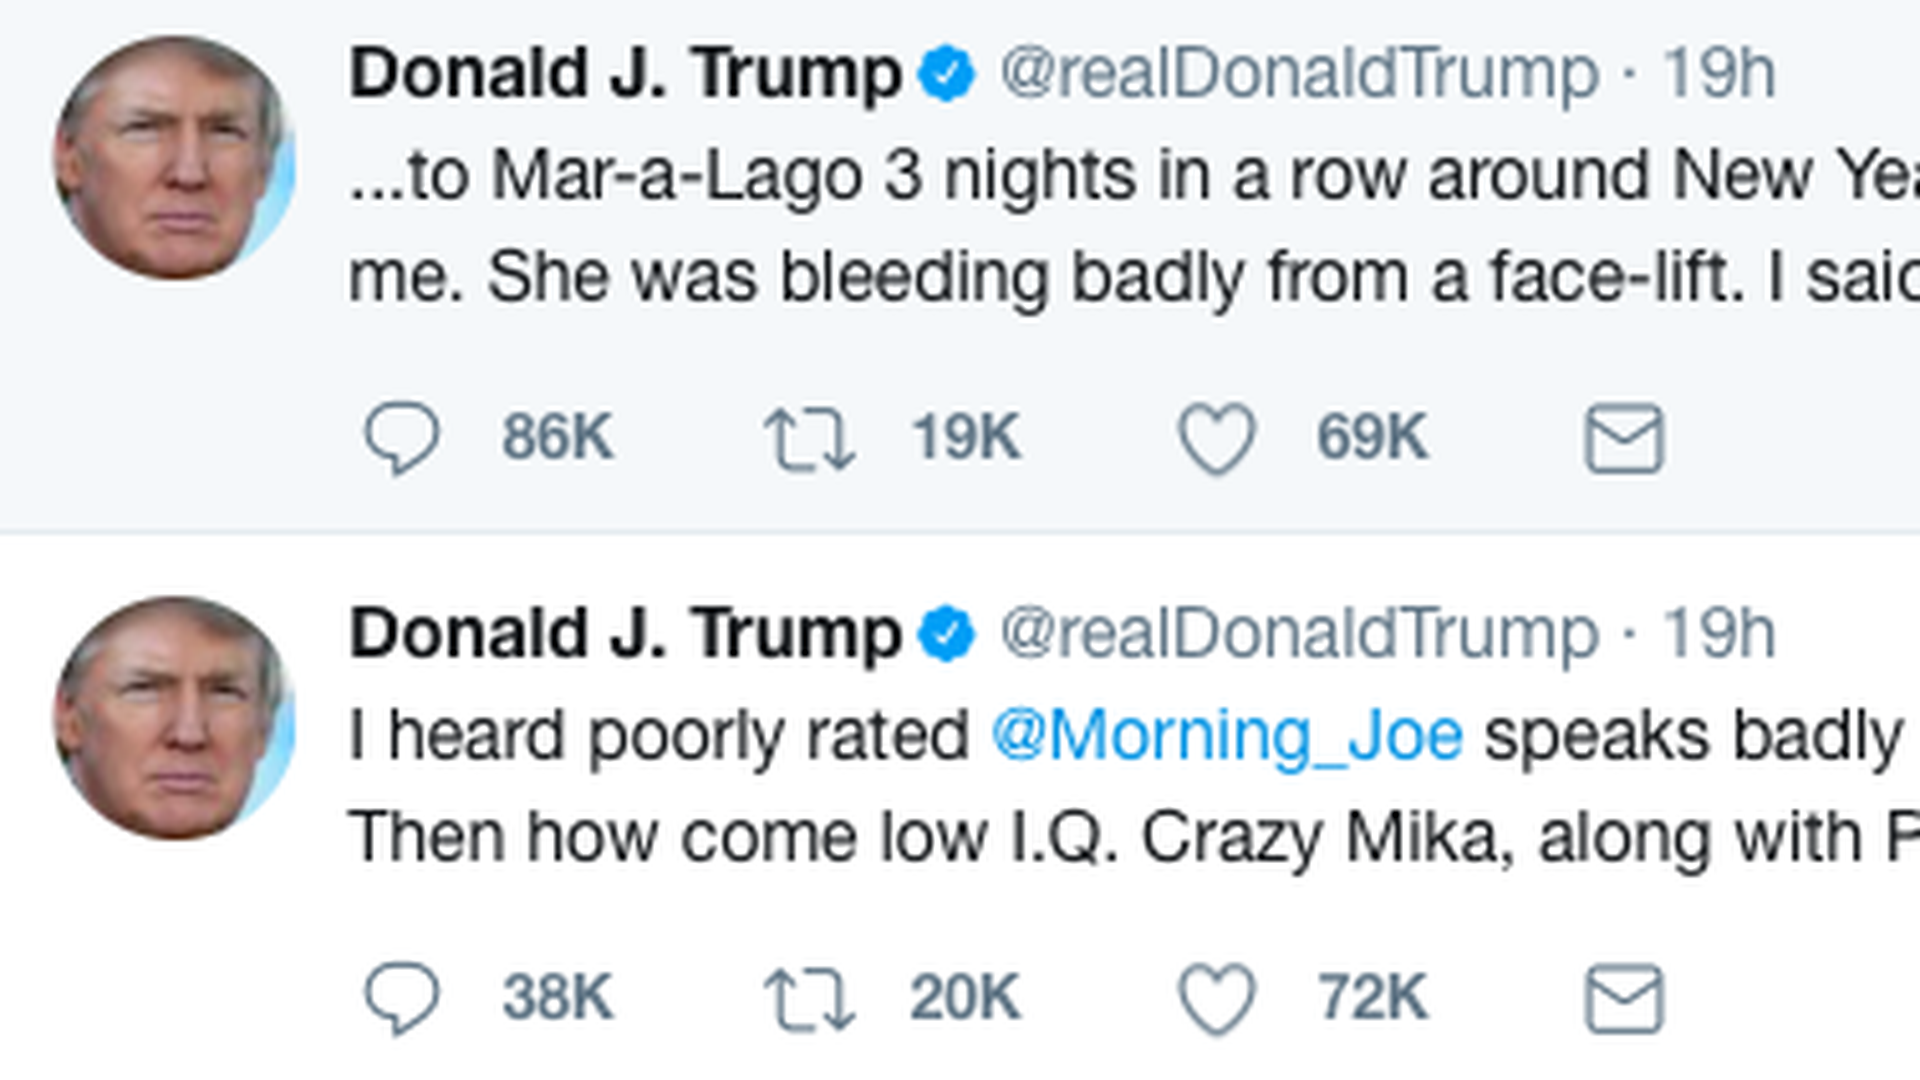Viewport: 1920px width, 1080px height.
Task: Reply to the Mar-a-Lago tweet
Action: [401, 438]
